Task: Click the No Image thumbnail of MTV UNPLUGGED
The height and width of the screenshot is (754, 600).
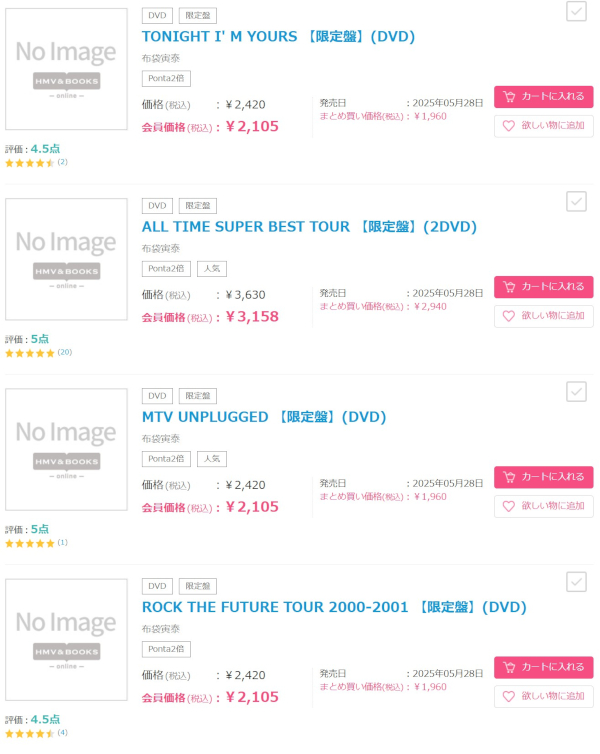Action: coord(66,450)
